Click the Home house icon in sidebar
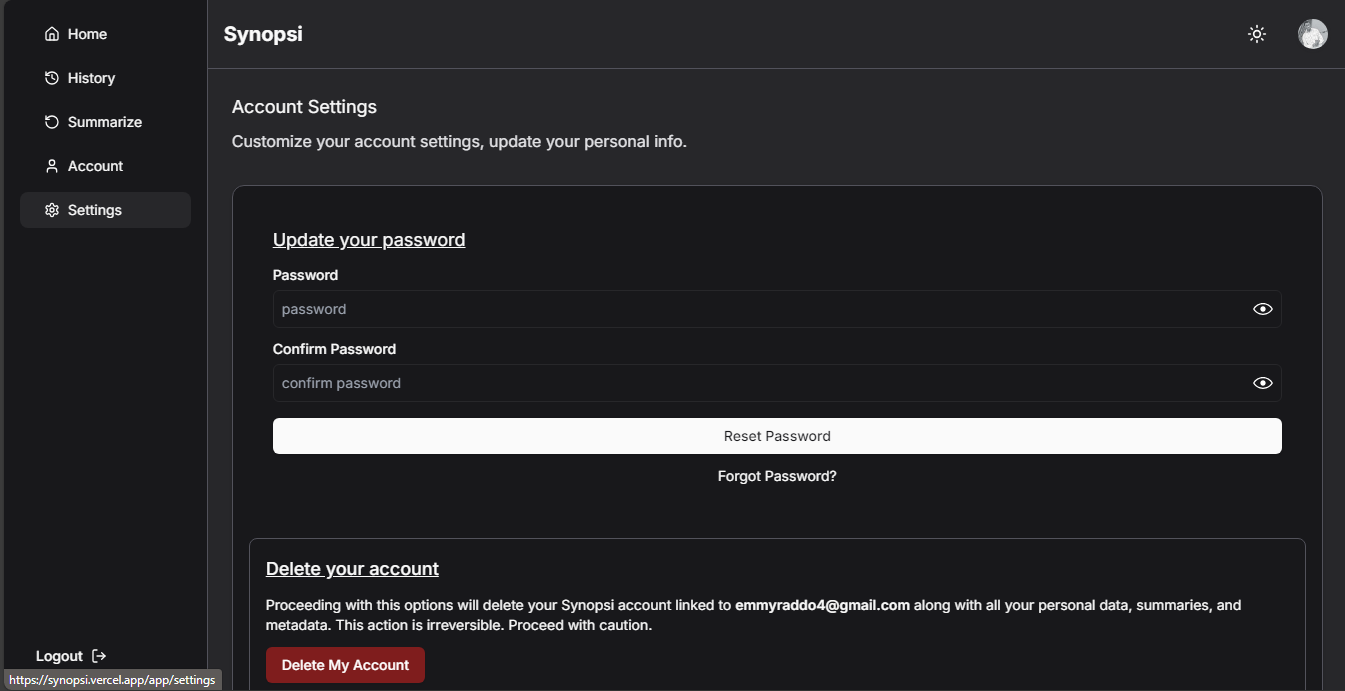This screenshot has height=691, width=1345. [52, 34]
